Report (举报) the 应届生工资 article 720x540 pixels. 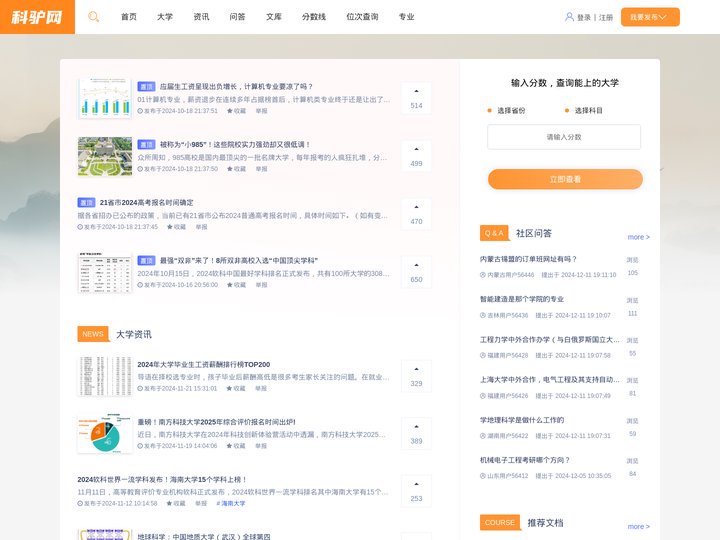pyautogui.click(x=261, y=111)
